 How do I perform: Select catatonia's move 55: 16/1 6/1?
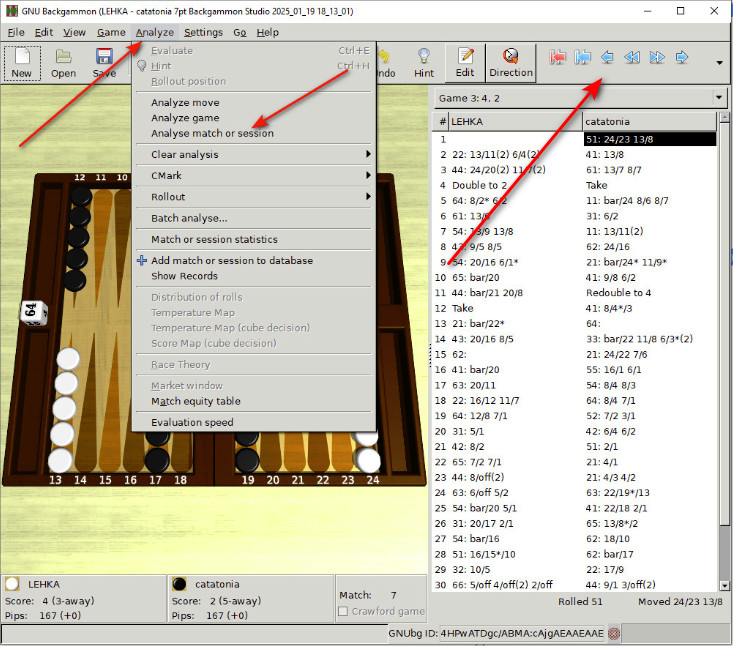(x=613, y=370)
